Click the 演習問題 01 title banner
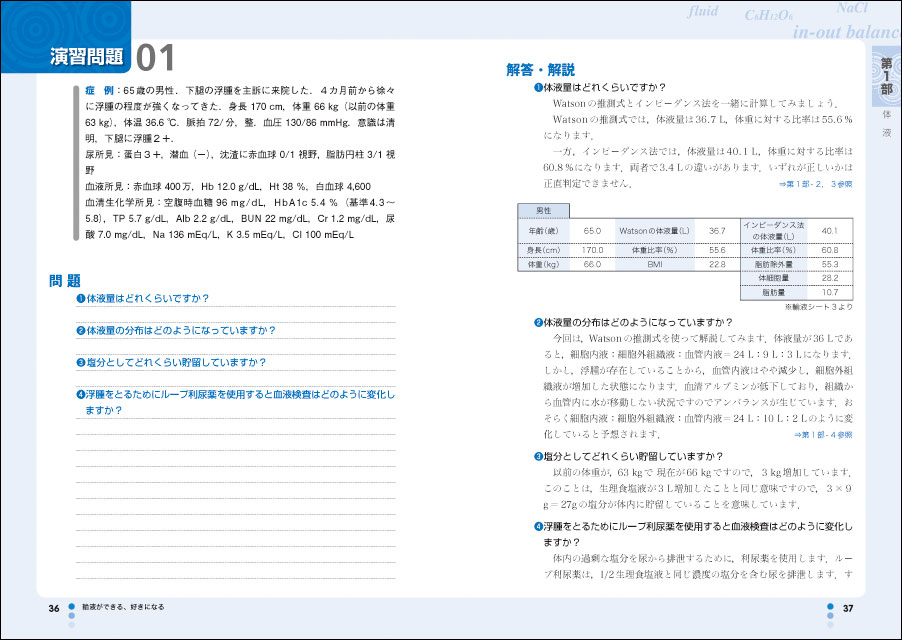The height and width of the screenshot is (640, 902). pyautogui.click(x=116, y=57)
